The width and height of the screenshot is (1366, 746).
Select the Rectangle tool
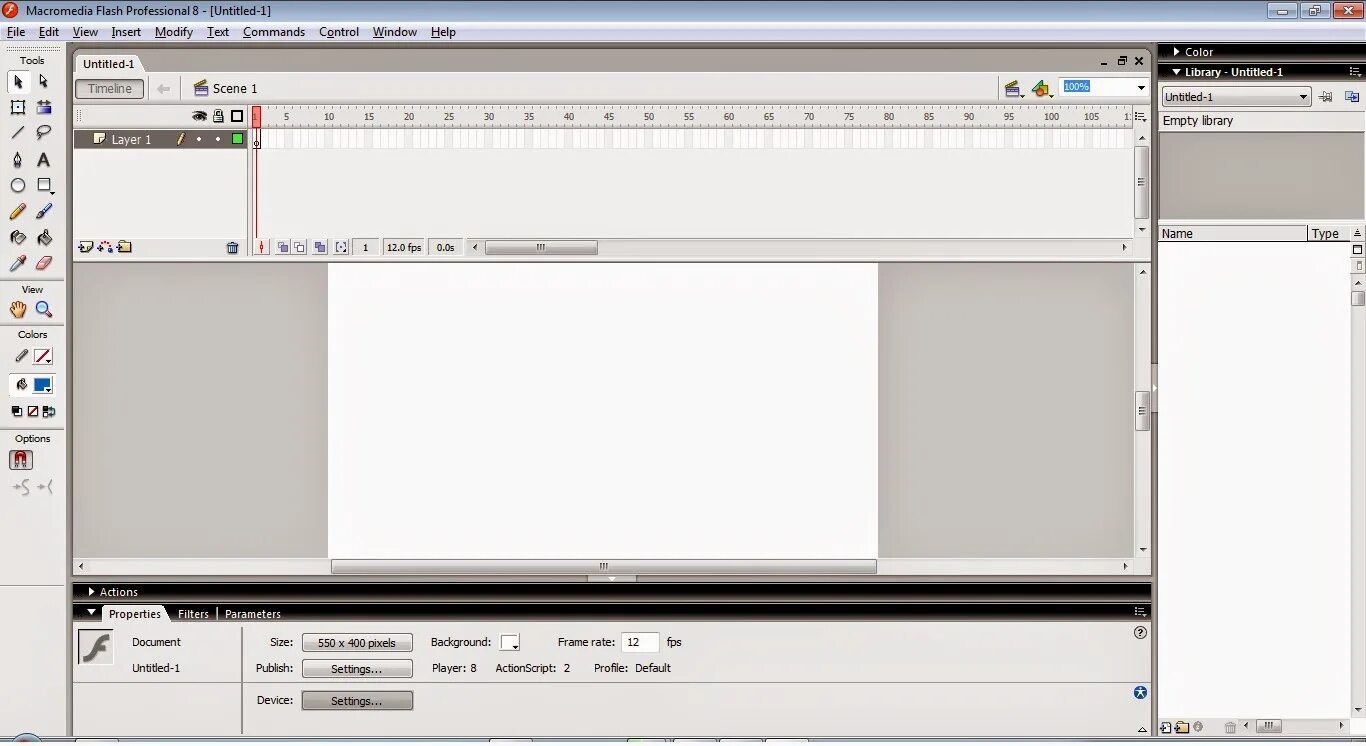(44, 186)
